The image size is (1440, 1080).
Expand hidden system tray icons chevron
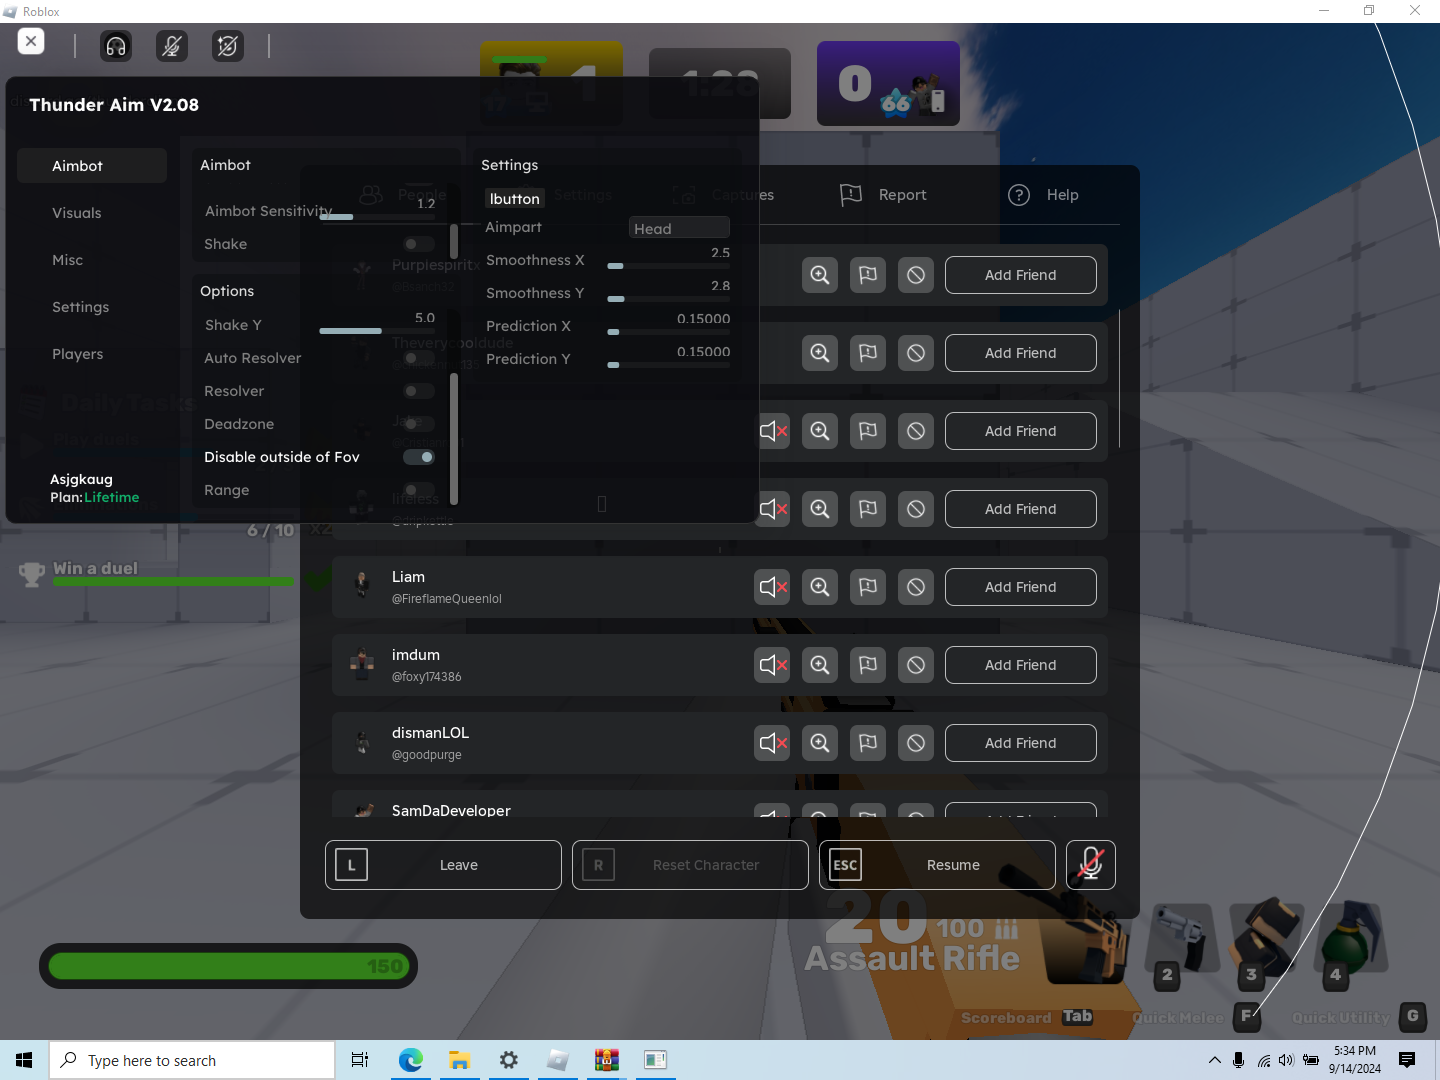coord(1214,1060)
